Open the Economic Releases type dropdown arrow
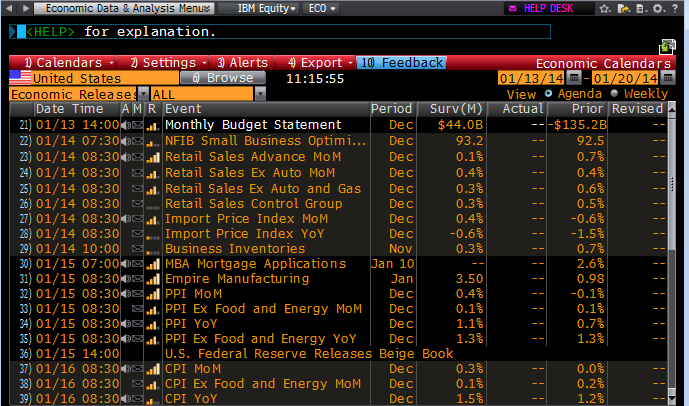Image resolution: width=689 pixels, height=406 pixels. (x=143, y=94)
